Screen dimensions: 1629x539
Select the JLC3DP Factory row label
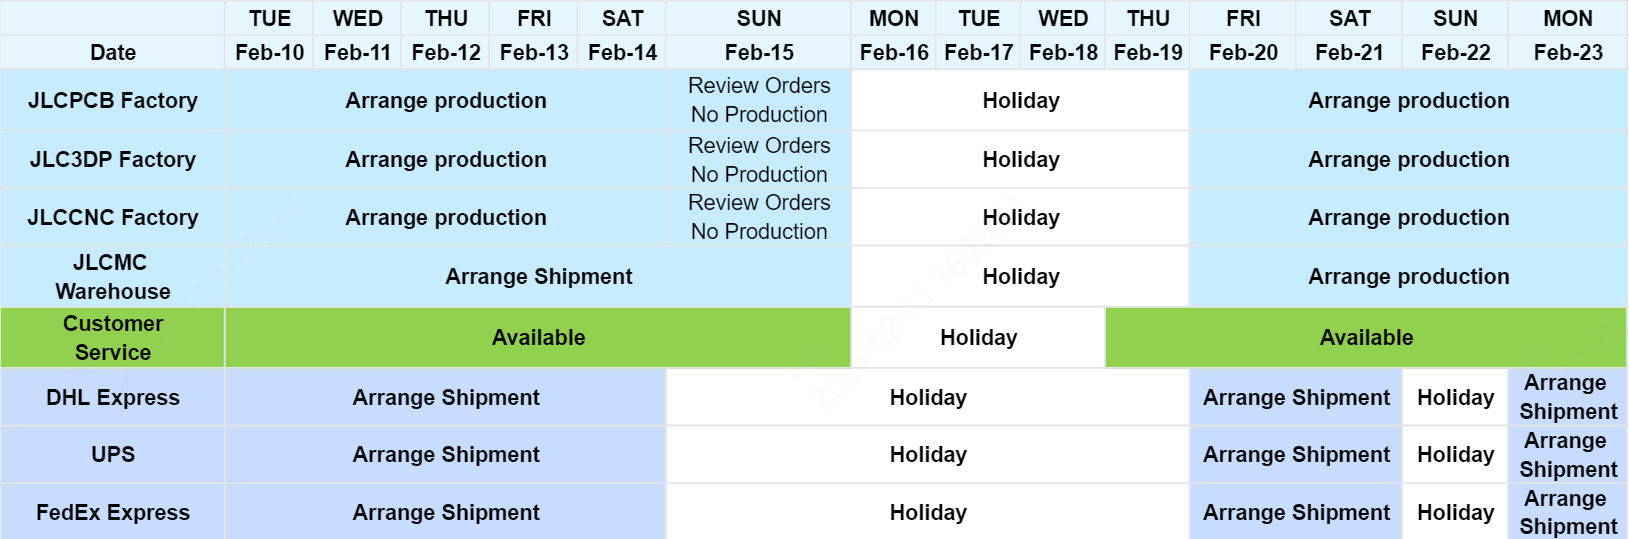[113, 160]
